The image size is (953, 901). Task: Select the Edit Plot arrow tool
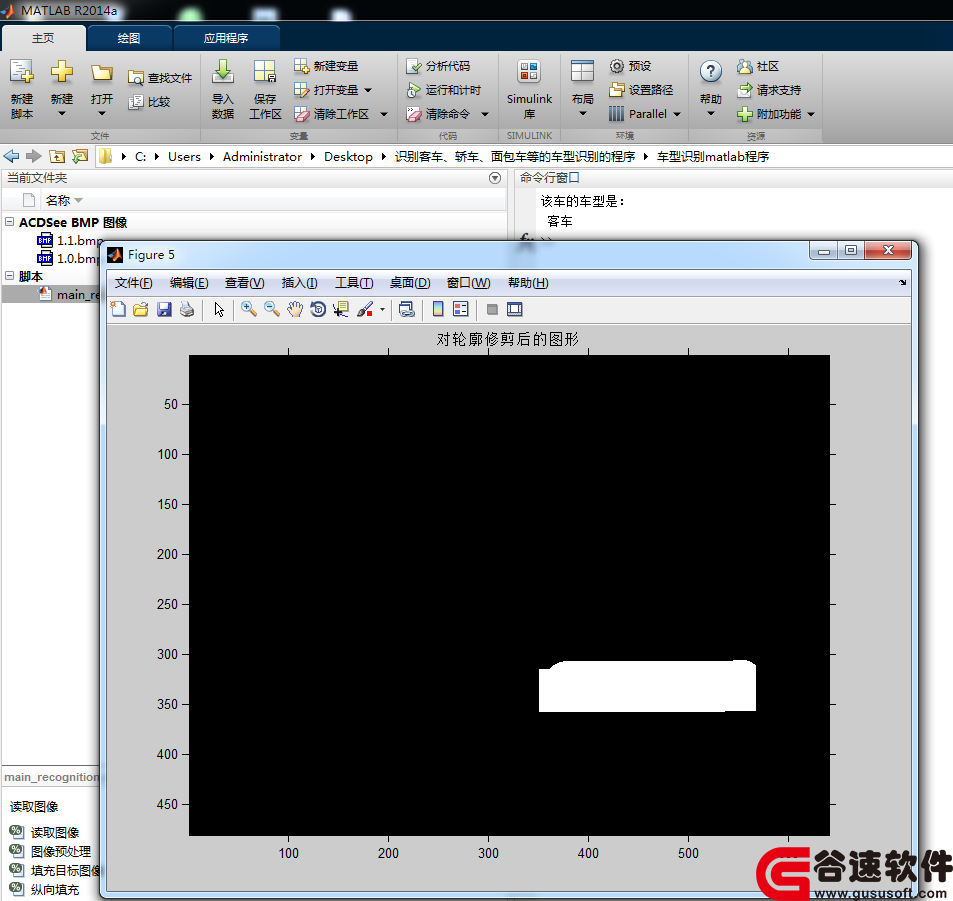[219, 309]
